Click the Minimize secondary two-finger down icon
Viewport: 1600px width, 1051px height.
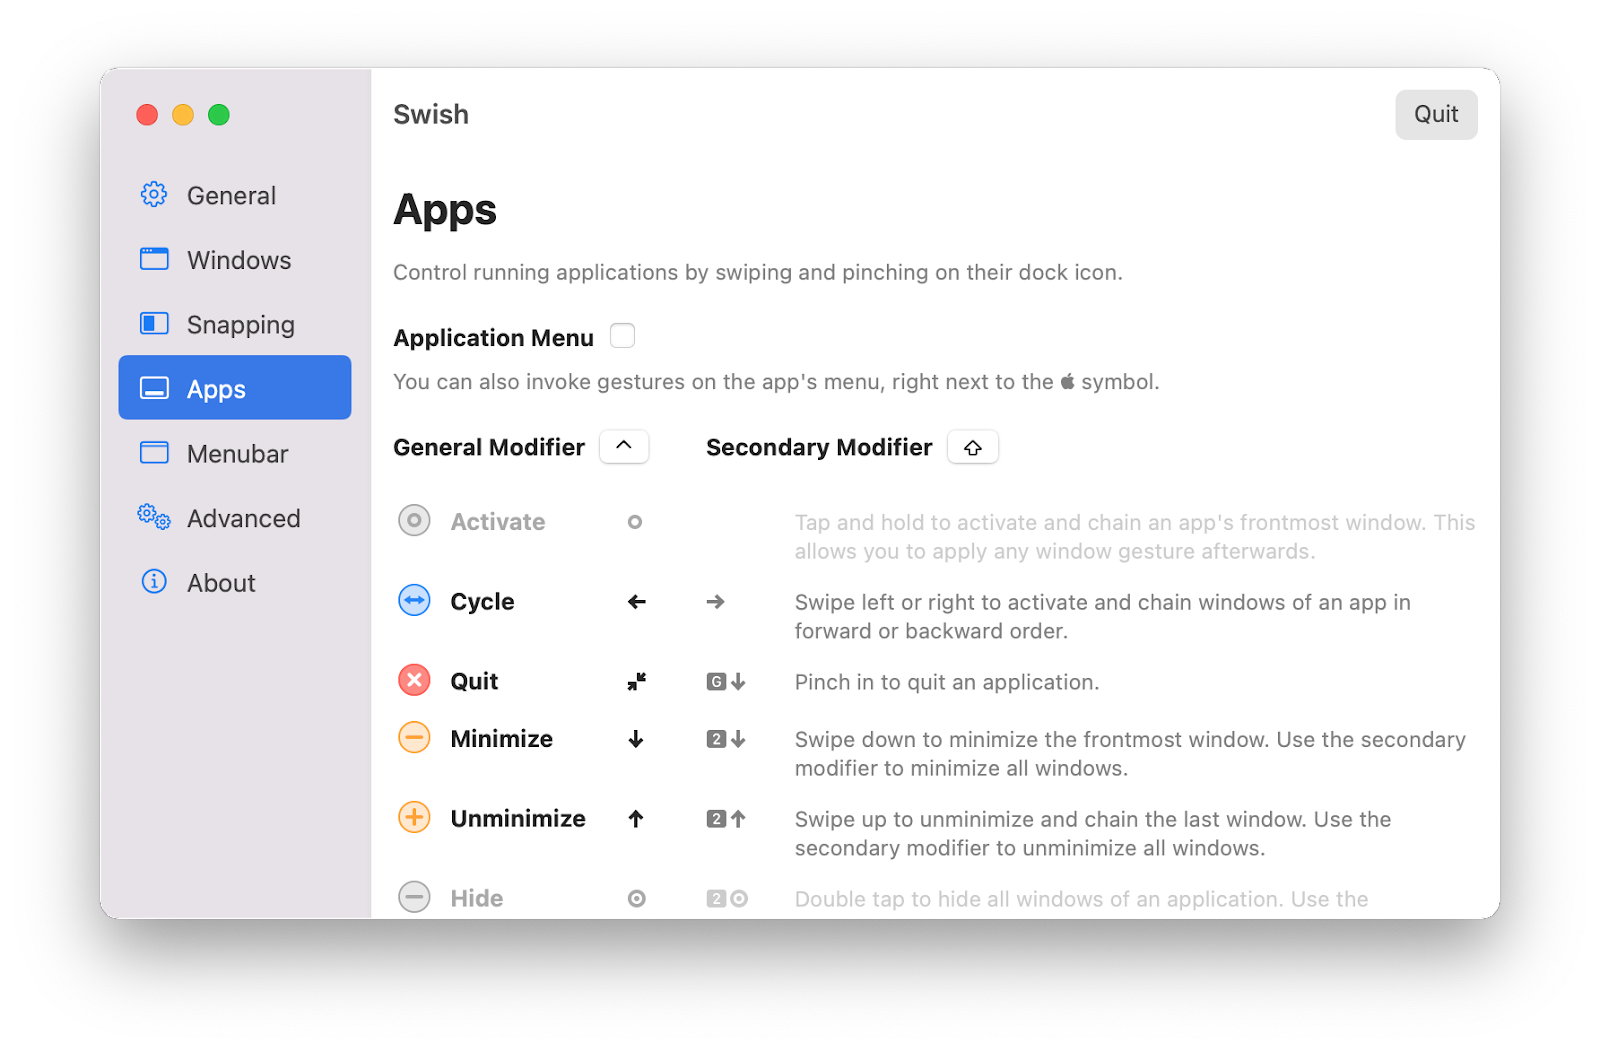tap(726, 739)
